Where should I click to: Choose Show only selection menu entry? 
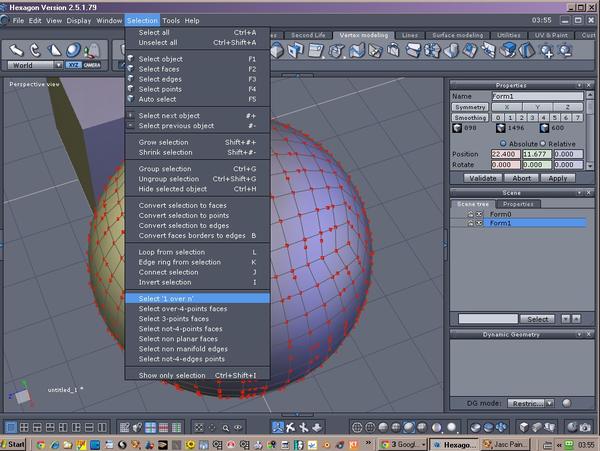coord(197,375)
